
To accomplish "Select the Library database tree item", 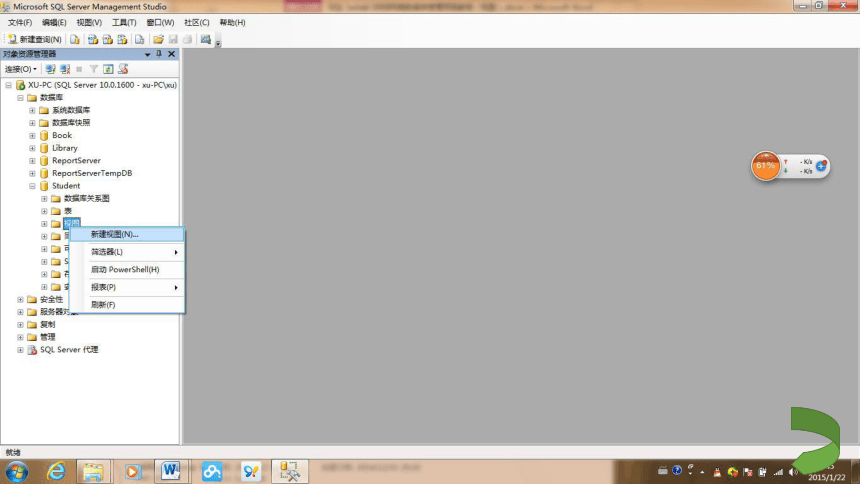I will coord(65,148).
